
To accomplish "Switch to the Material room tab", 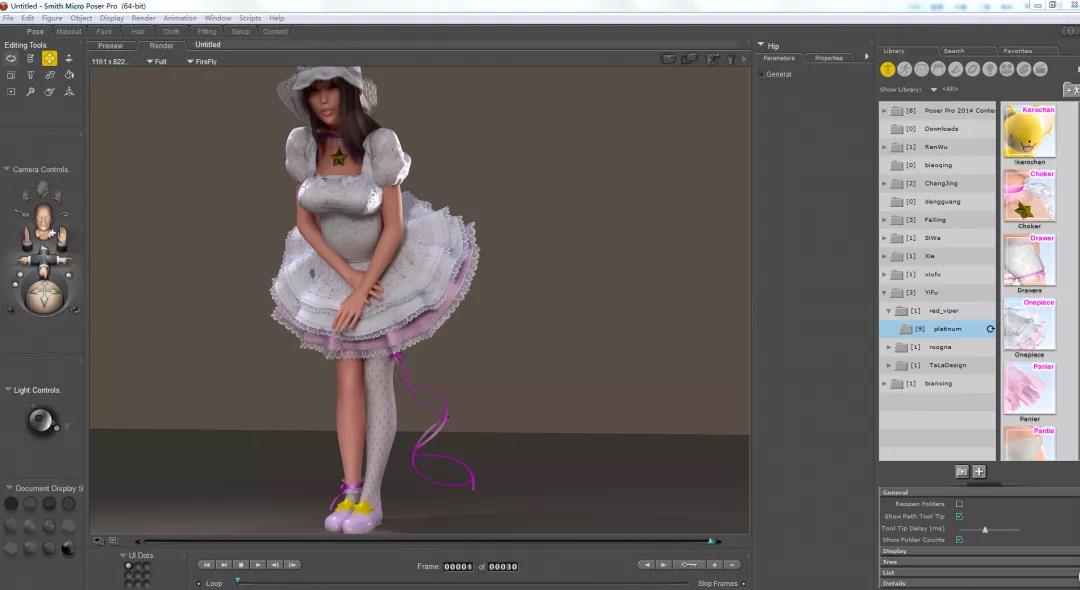I will pos(69,32).
